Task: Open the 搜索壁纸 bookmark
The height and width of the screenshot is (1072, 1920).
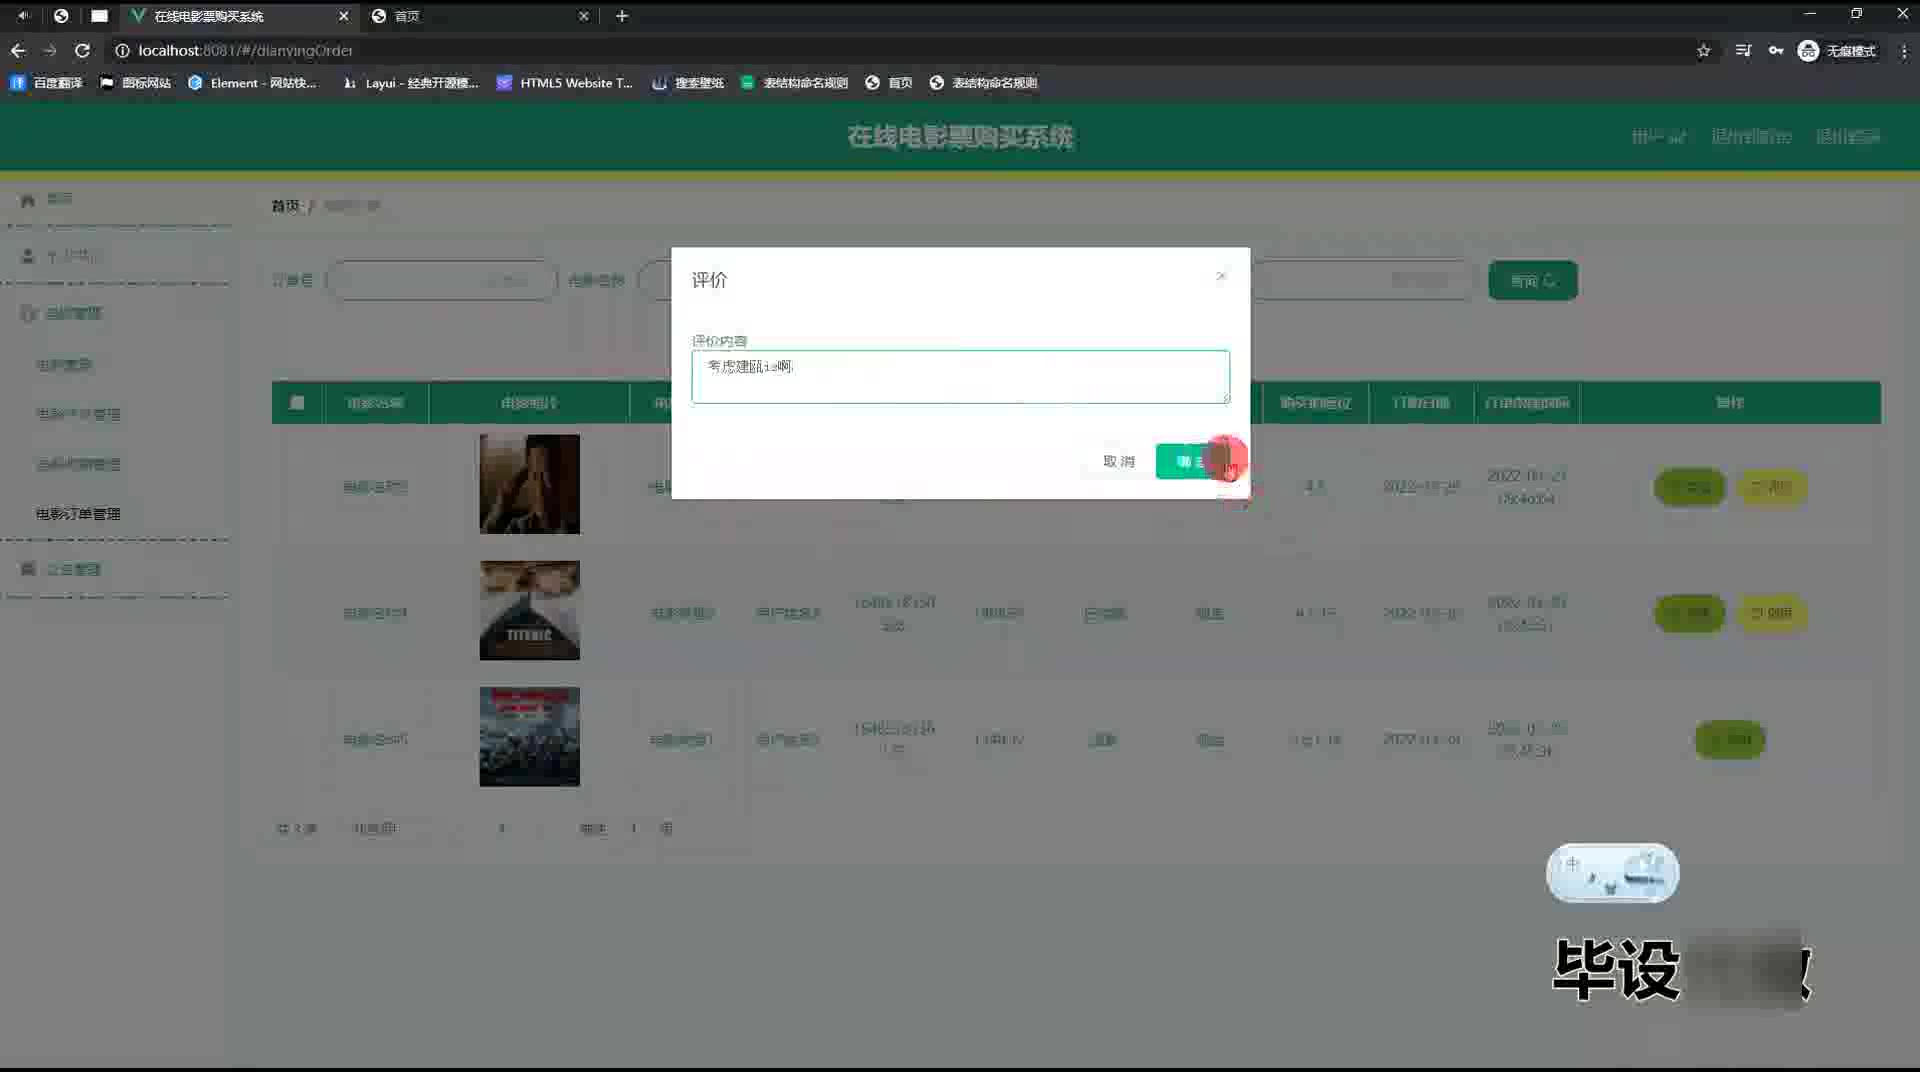Action: pyautogui.click(x=688, y=83)
